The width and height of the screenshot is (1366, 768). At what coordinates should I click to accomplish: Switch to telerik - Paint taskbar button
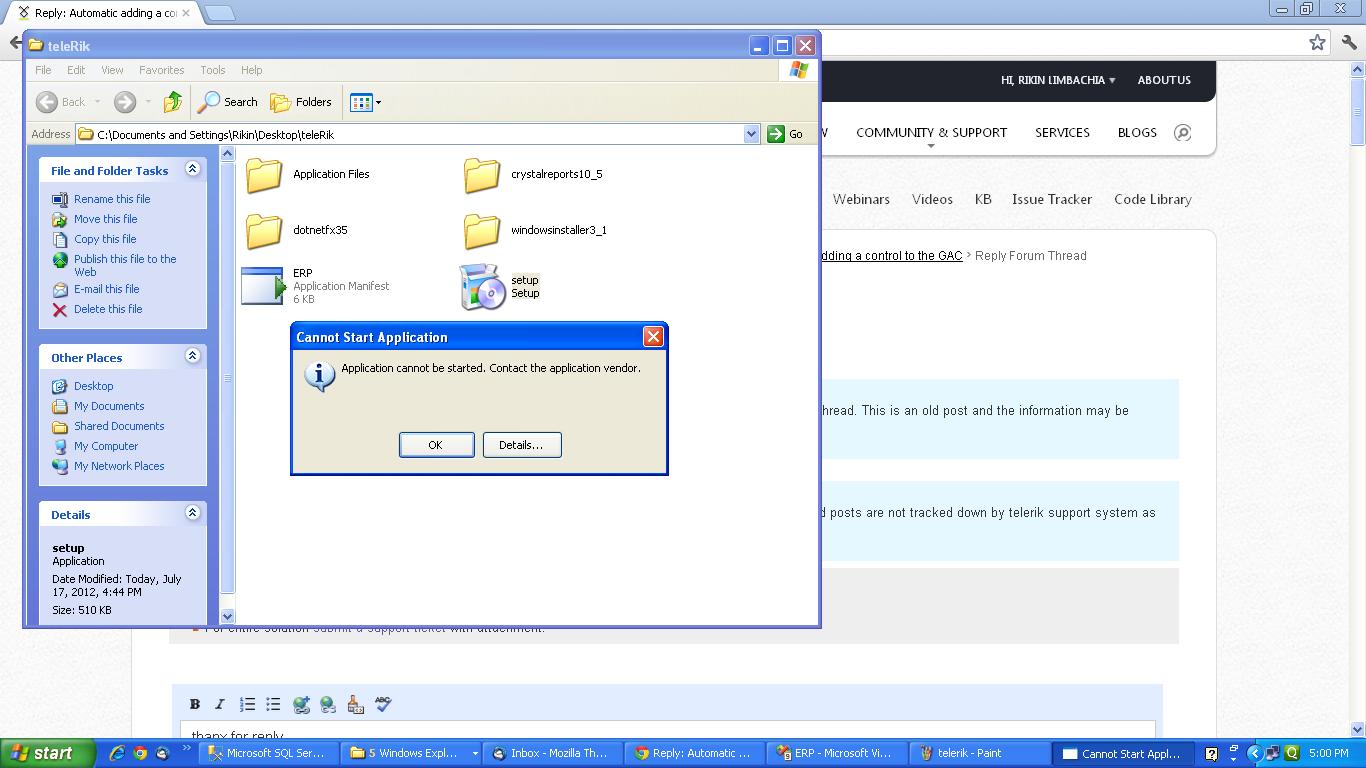pyautogui.click(x=979, y=754)
